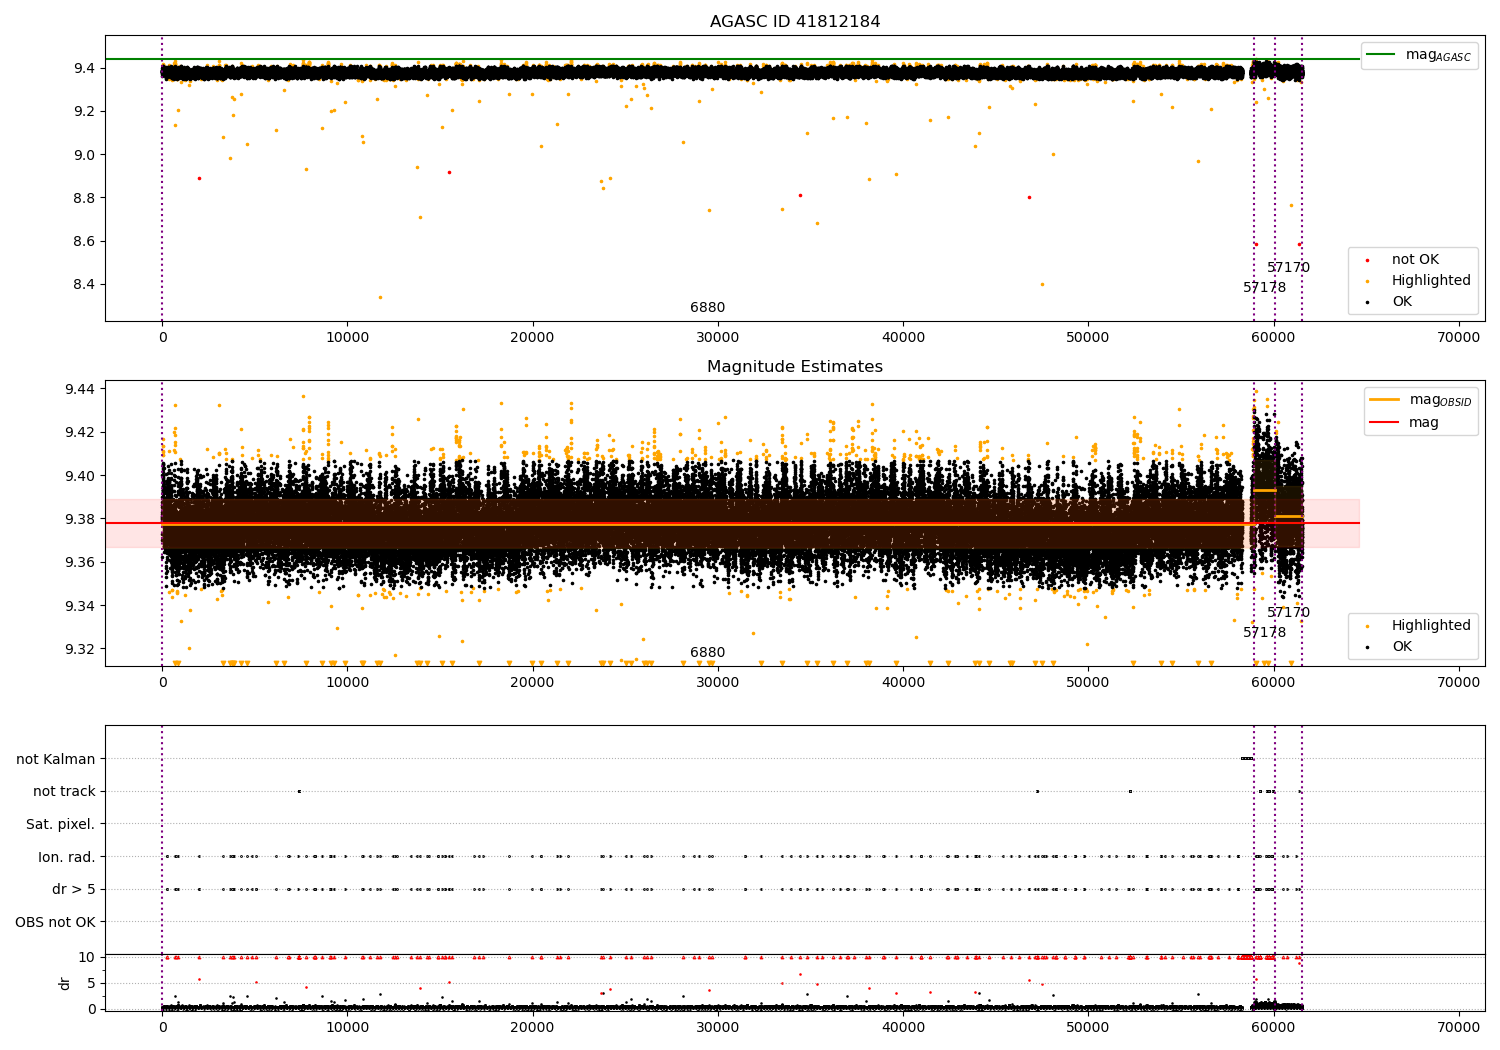The image size is (1500, 1050).
Task: Click y-axis tick 9.36 in Magnitude Estimates plot
Action: pyautogui.click(x=81, y=563)
